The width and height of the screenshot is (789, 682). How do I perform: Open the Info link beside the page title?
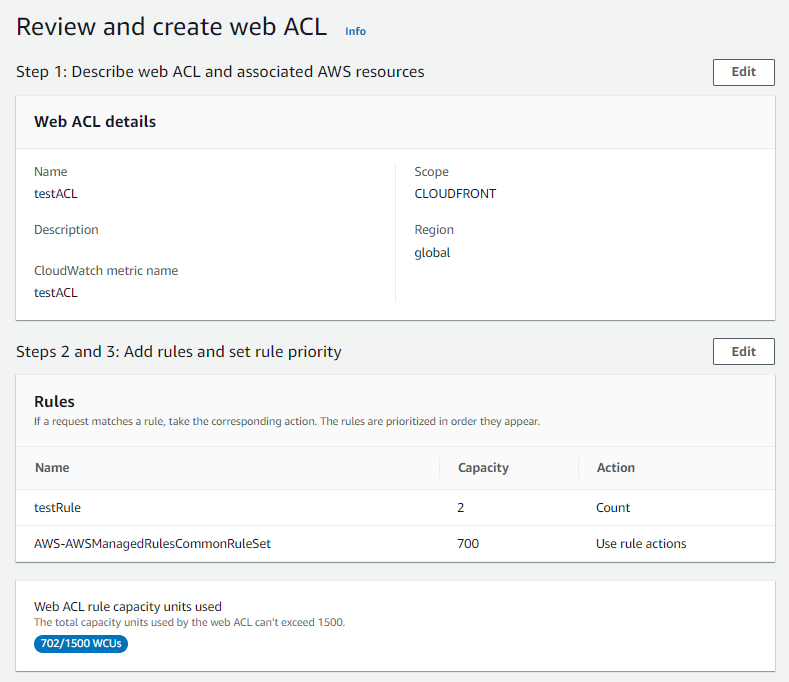[x=355, y=31]
